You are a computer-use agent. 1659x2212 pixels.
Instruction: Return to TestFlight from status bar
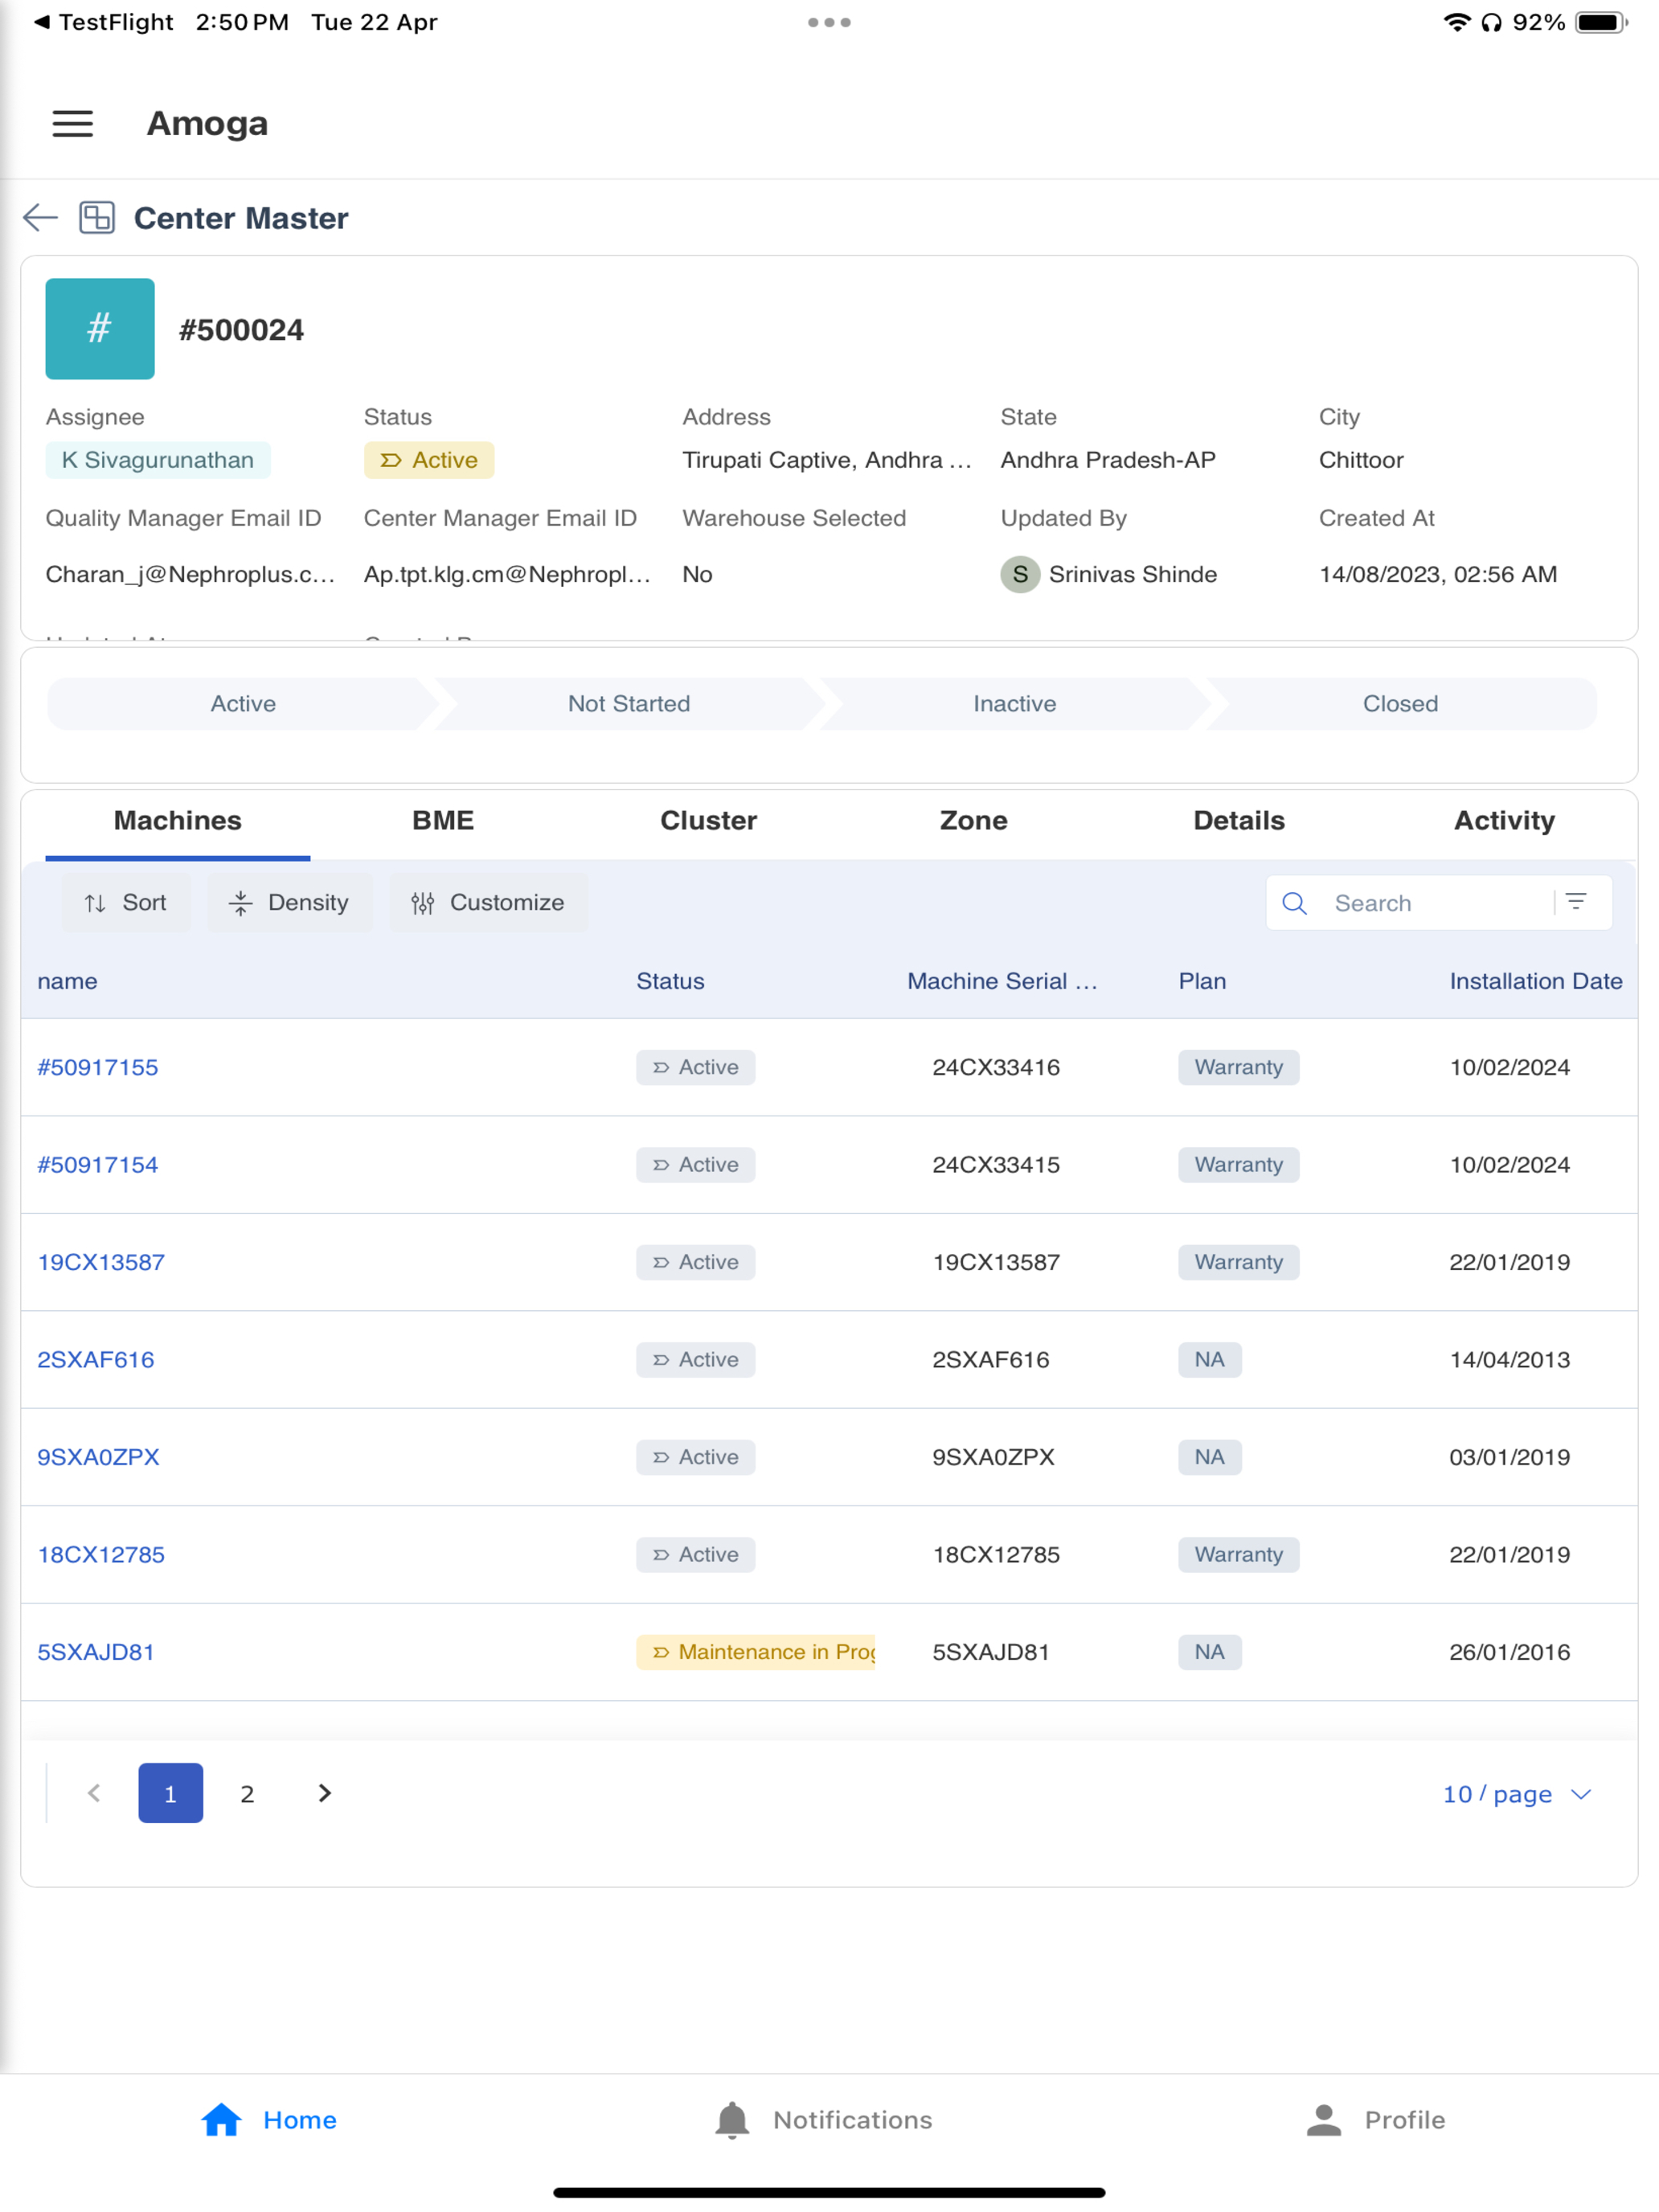pos(103,22)
